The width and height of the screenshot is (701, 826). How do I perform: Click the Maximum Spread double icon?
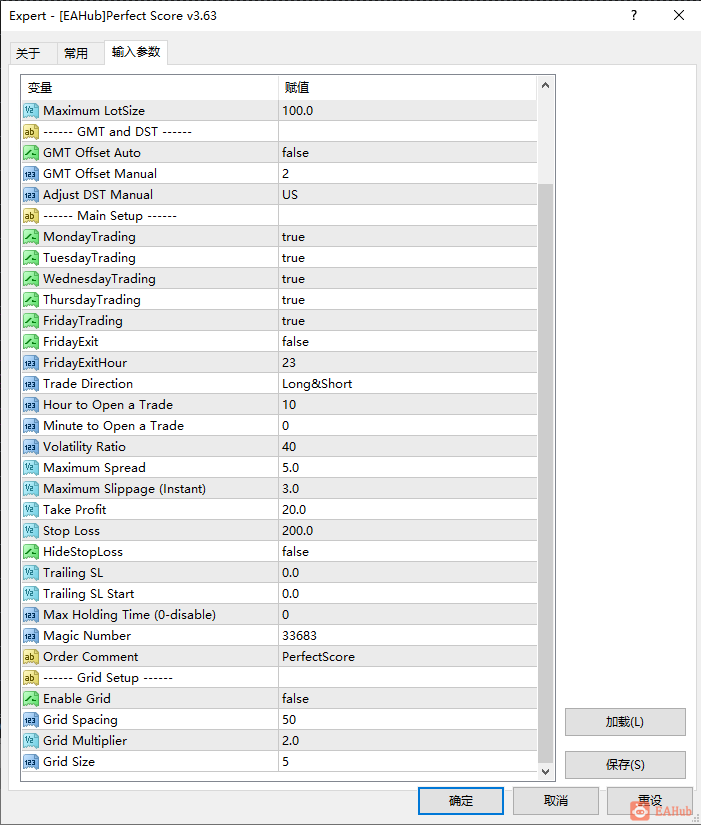pyautogui.click(x=31, y=468)
